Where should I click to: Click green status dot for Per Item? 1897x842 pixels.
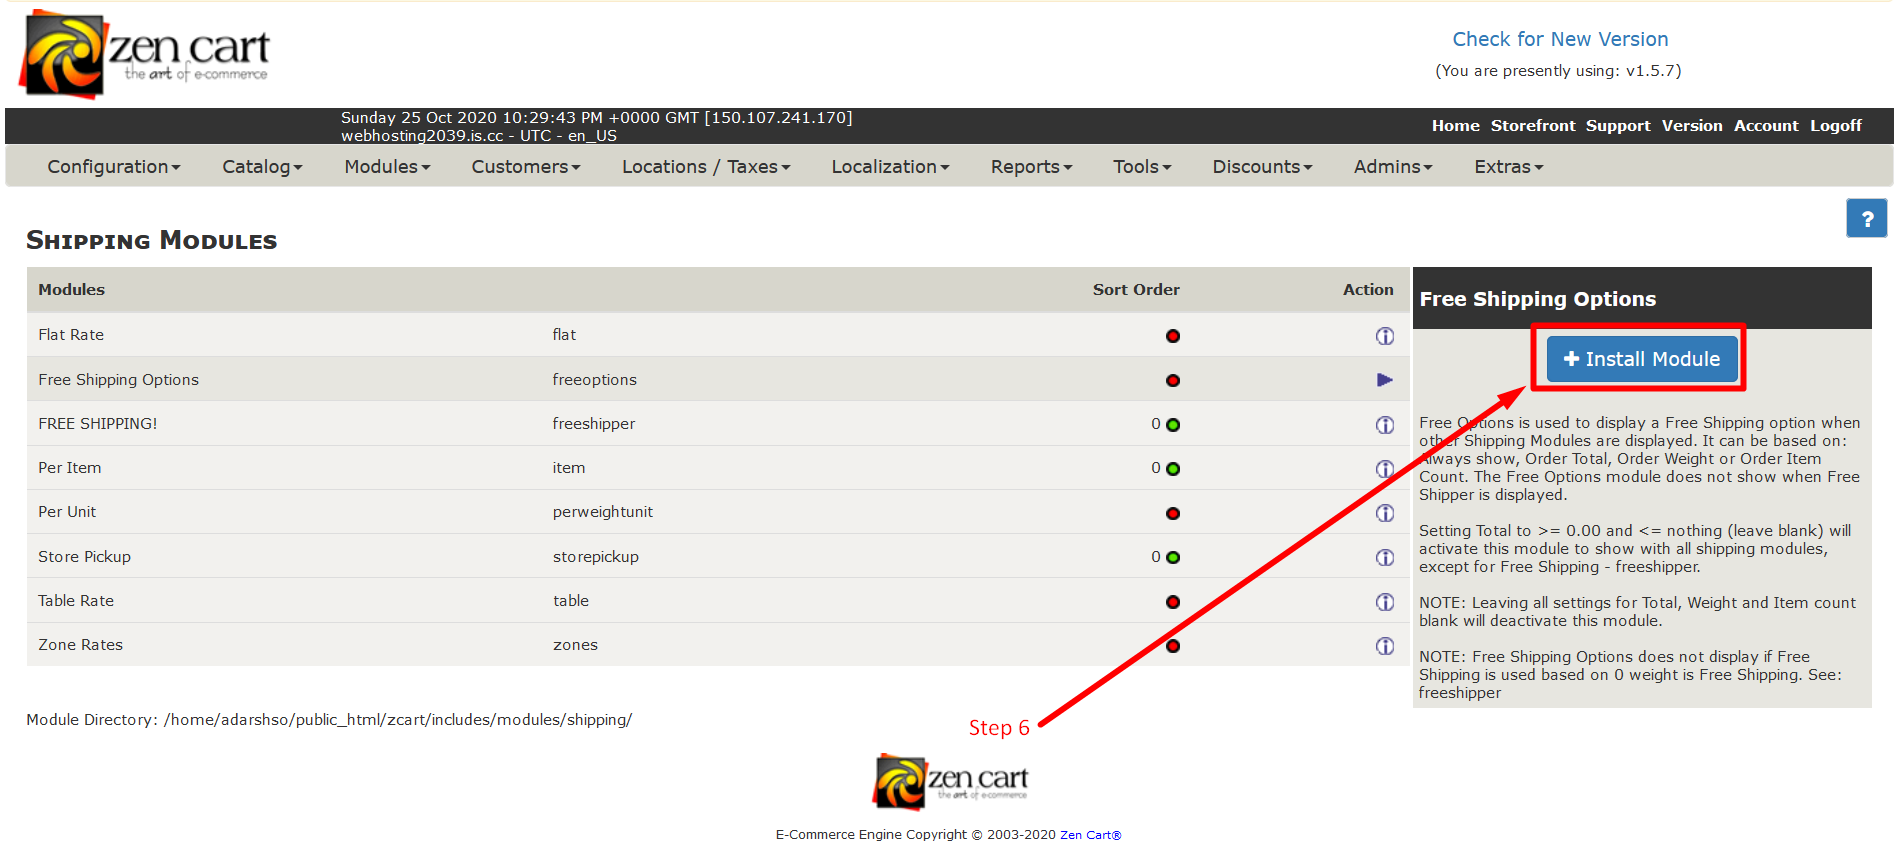(x=1173, y=469)
